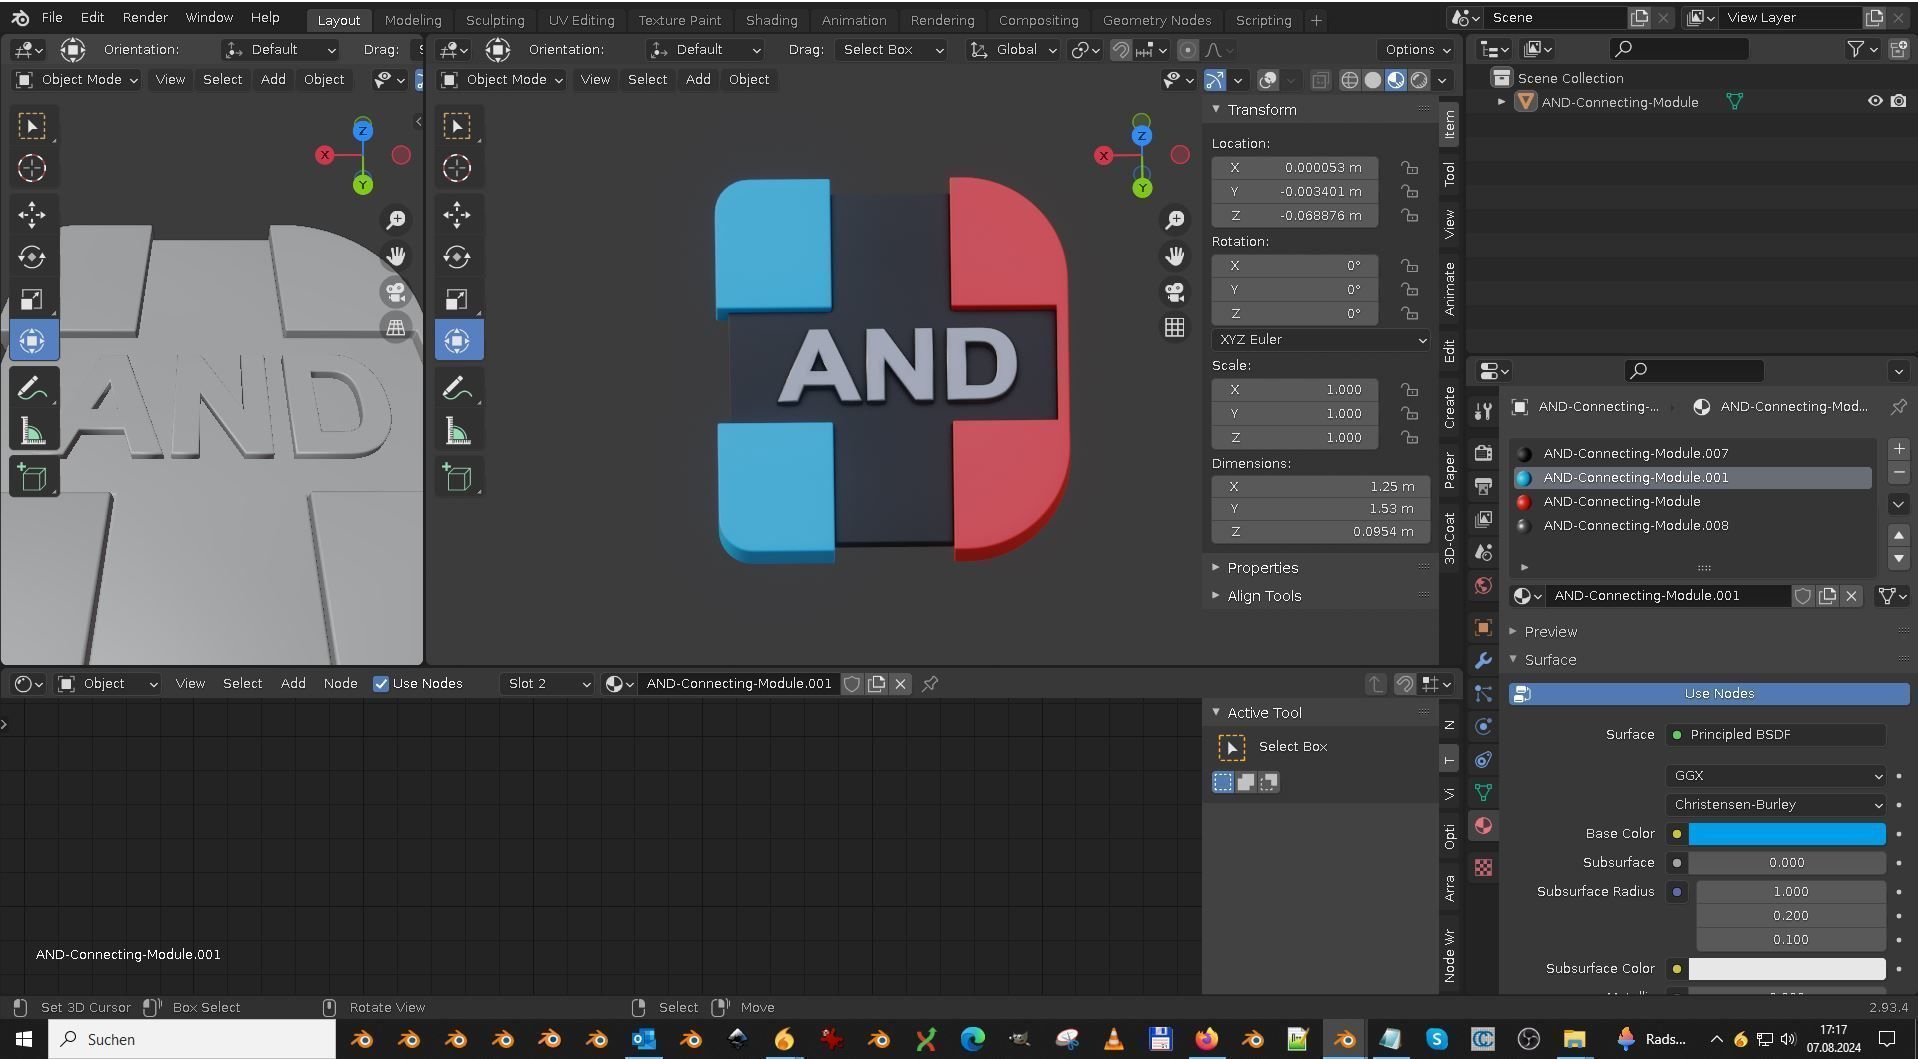The width and height of the screenshot is (1918, 1059).
Task: Open the Material properties tab
Action: [x=1483, y=826]
